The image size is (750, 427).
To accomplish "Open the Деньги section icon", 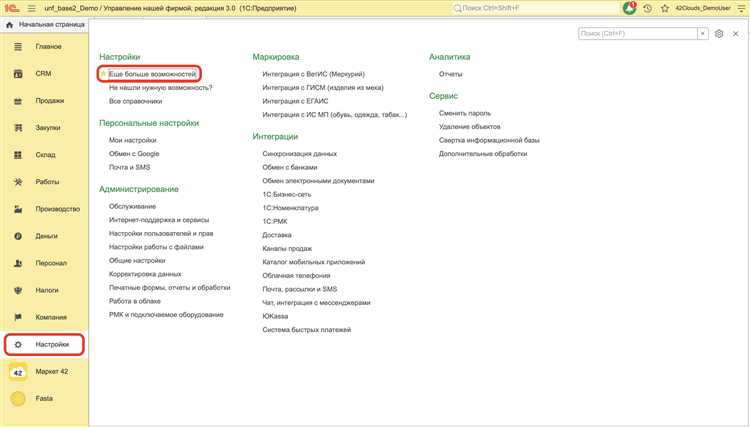I will click(18, 236).
